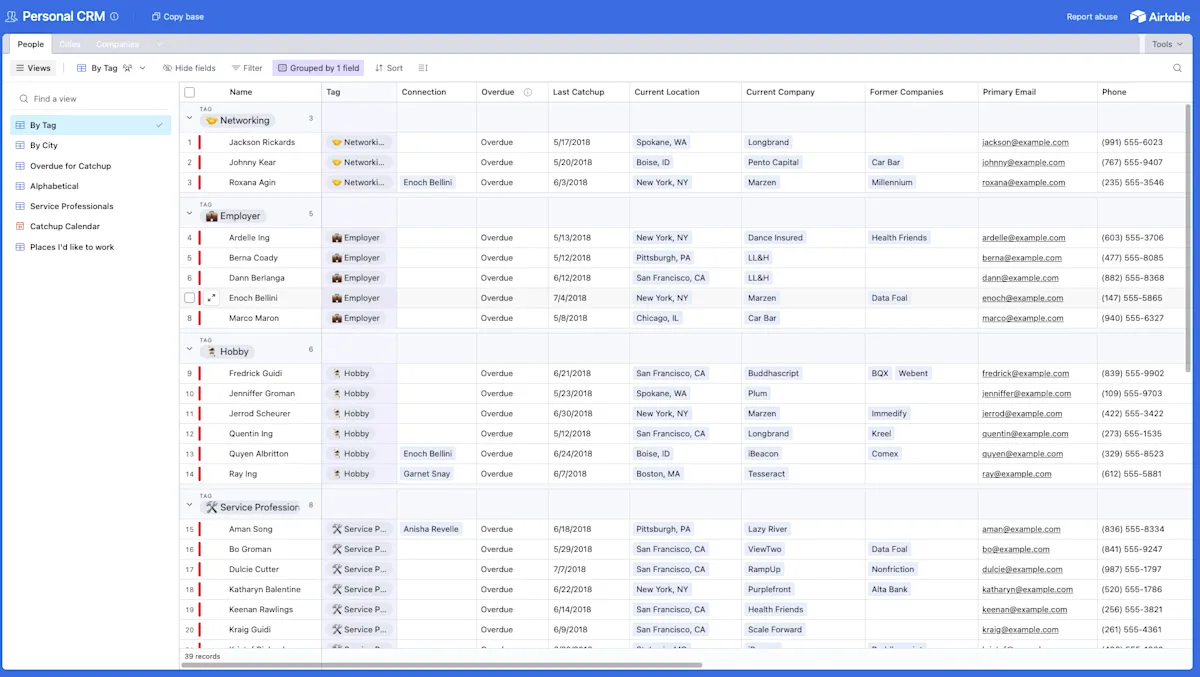Toggle the Views sidebar button
Screen dimensions: 1200x677
[33, 68]
